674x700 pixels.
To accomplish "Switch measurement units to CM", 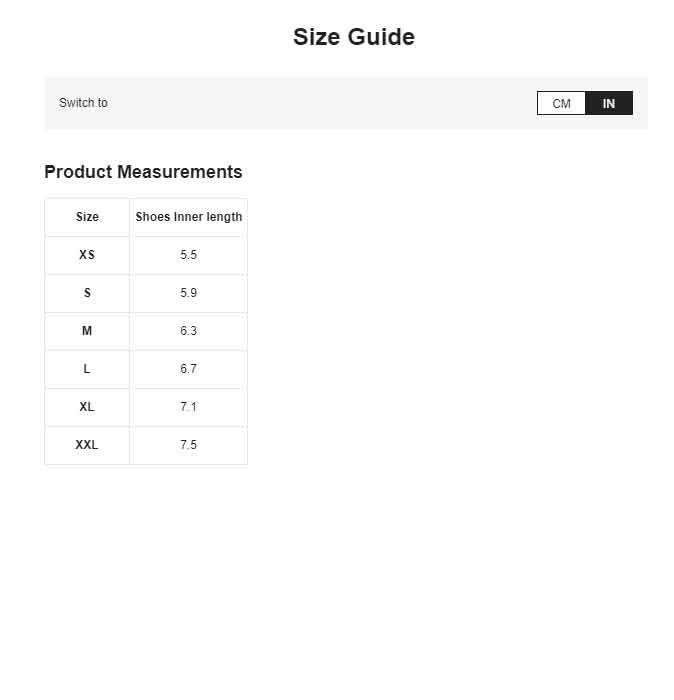I will coord(561,103).
